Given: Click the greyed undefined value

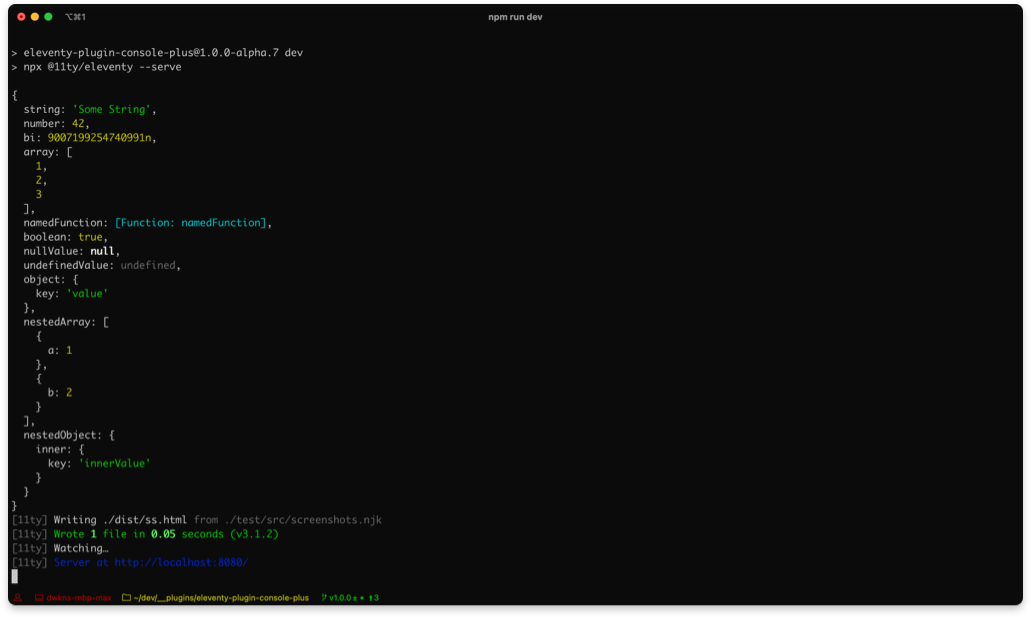Looking at the screenshot, I should pyautogui.click(x=147, y=265).
